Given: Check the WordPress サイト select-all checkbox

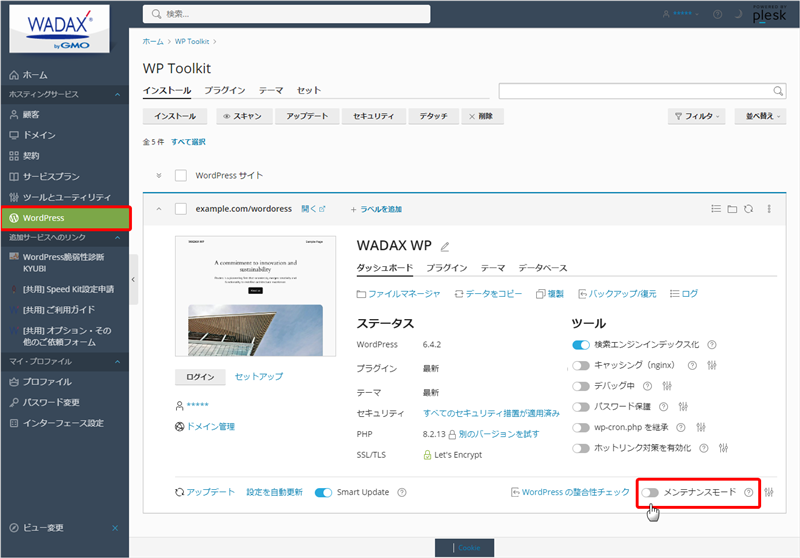Looking at the screenshot, I should [181, 175].
